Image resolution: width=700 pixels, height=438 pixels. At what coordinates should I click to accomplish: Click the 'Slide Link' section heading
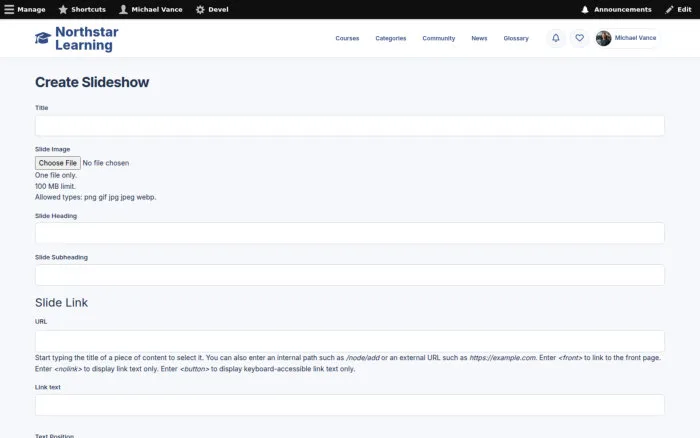(62, 302)
